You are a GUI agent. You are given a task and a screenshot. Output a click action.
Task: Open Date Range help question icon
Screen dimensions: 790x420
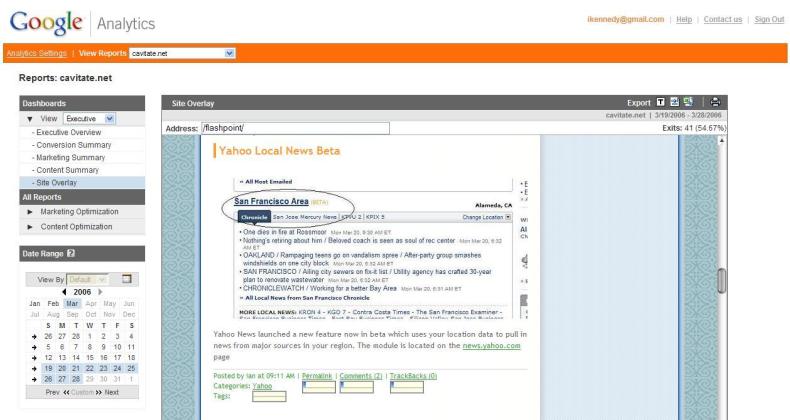[71, 253]
